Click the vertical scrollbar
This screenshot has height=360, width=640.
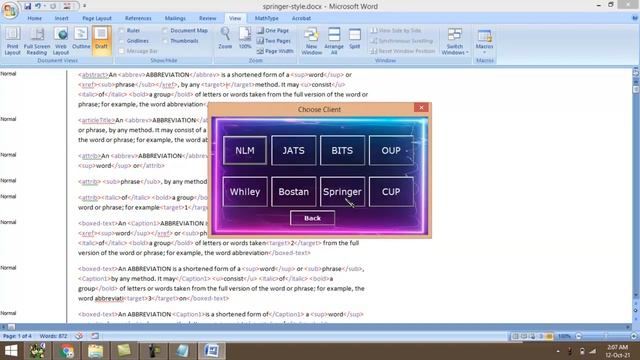click(636, 184)
